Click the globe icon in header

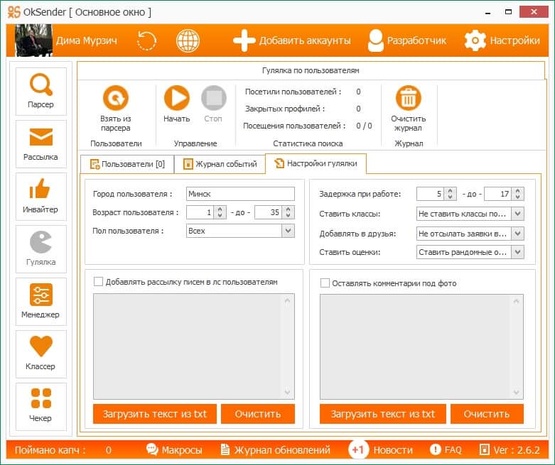click(x=188, y=41)
